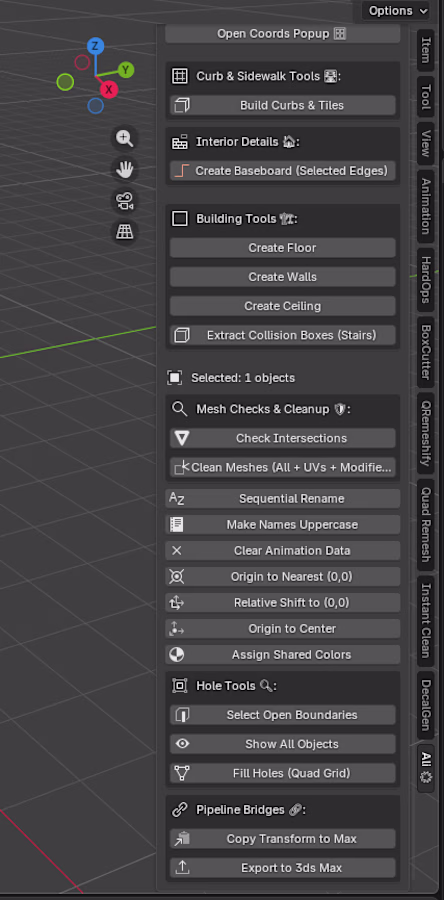444x900 pixels.
Task: Click Open Coords Popup button
Action: click(282, 33)
